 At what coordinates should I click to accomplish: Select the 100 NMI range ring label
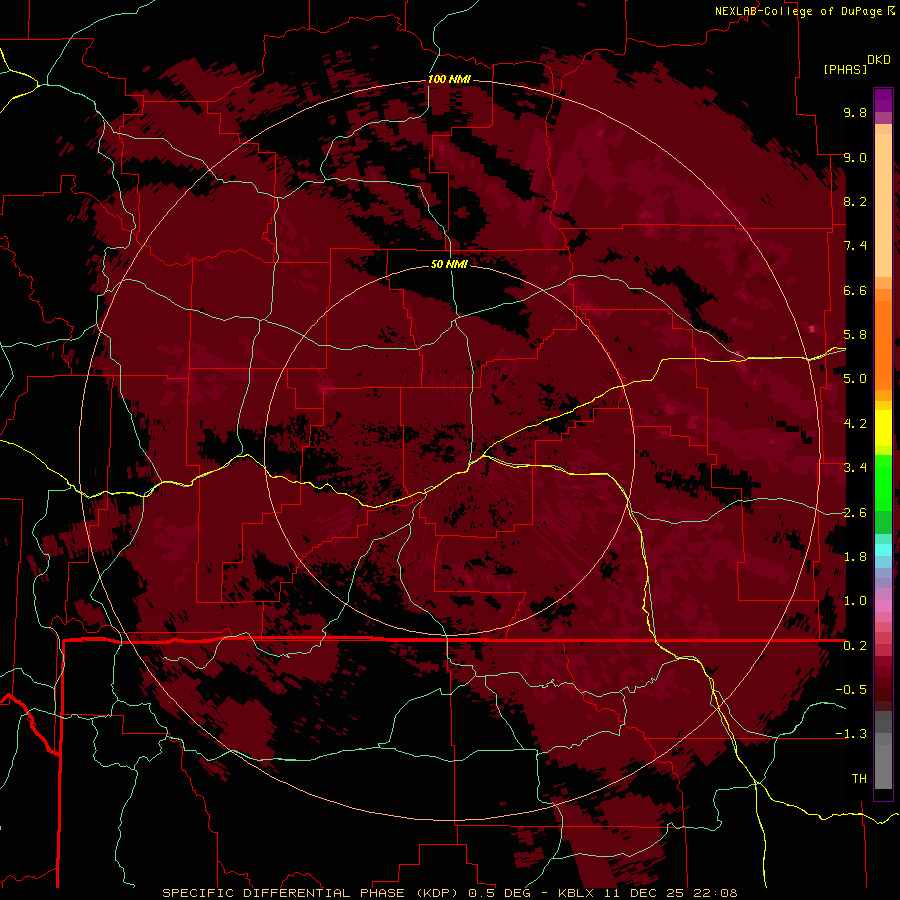[449, 79]
